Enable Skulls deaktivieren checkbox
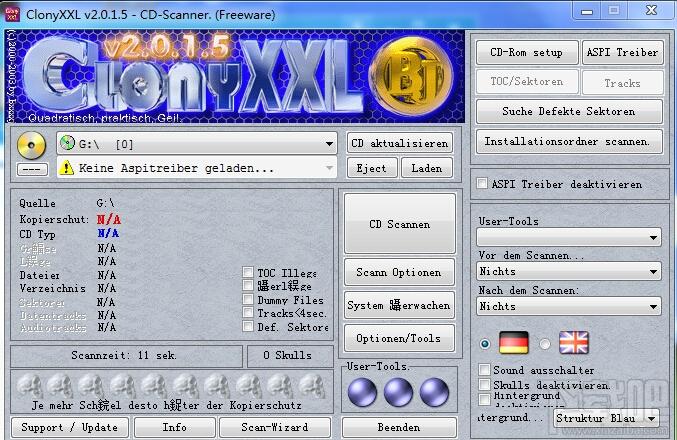Viewport: 677px width, 440px height. (484, 384)
